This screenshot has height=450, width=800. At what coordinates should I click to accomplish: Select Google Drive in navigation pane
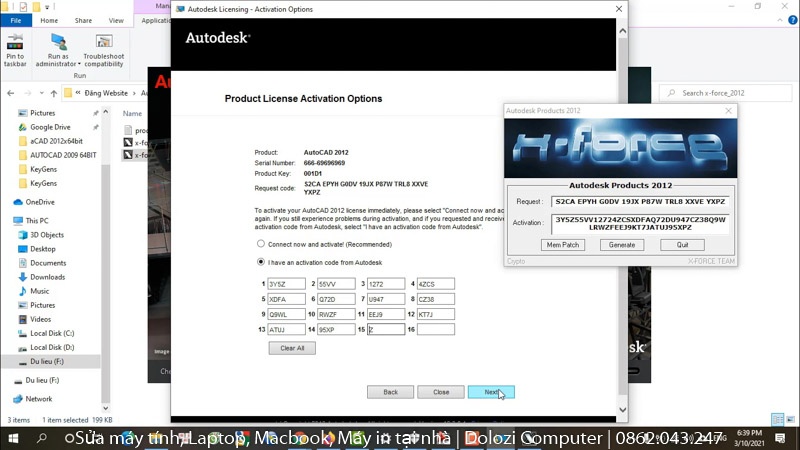50,127
